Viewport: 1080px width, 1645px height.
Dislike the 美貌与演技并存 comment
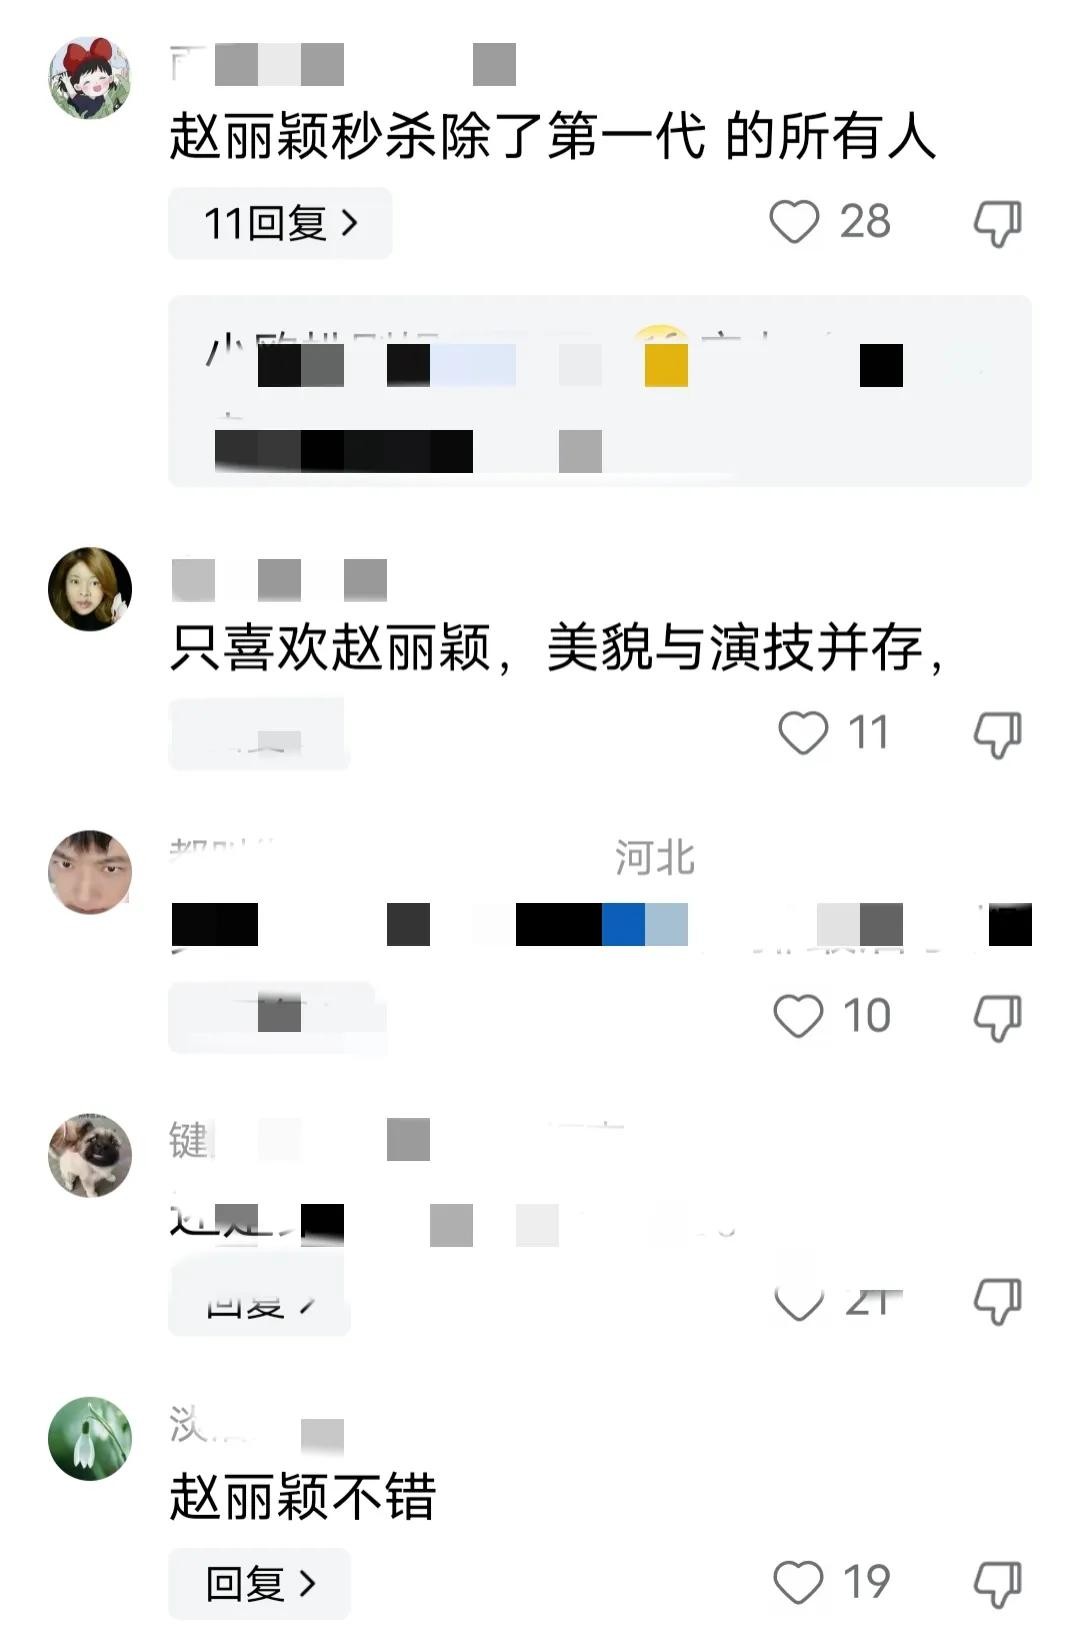[x=997, y=735]
